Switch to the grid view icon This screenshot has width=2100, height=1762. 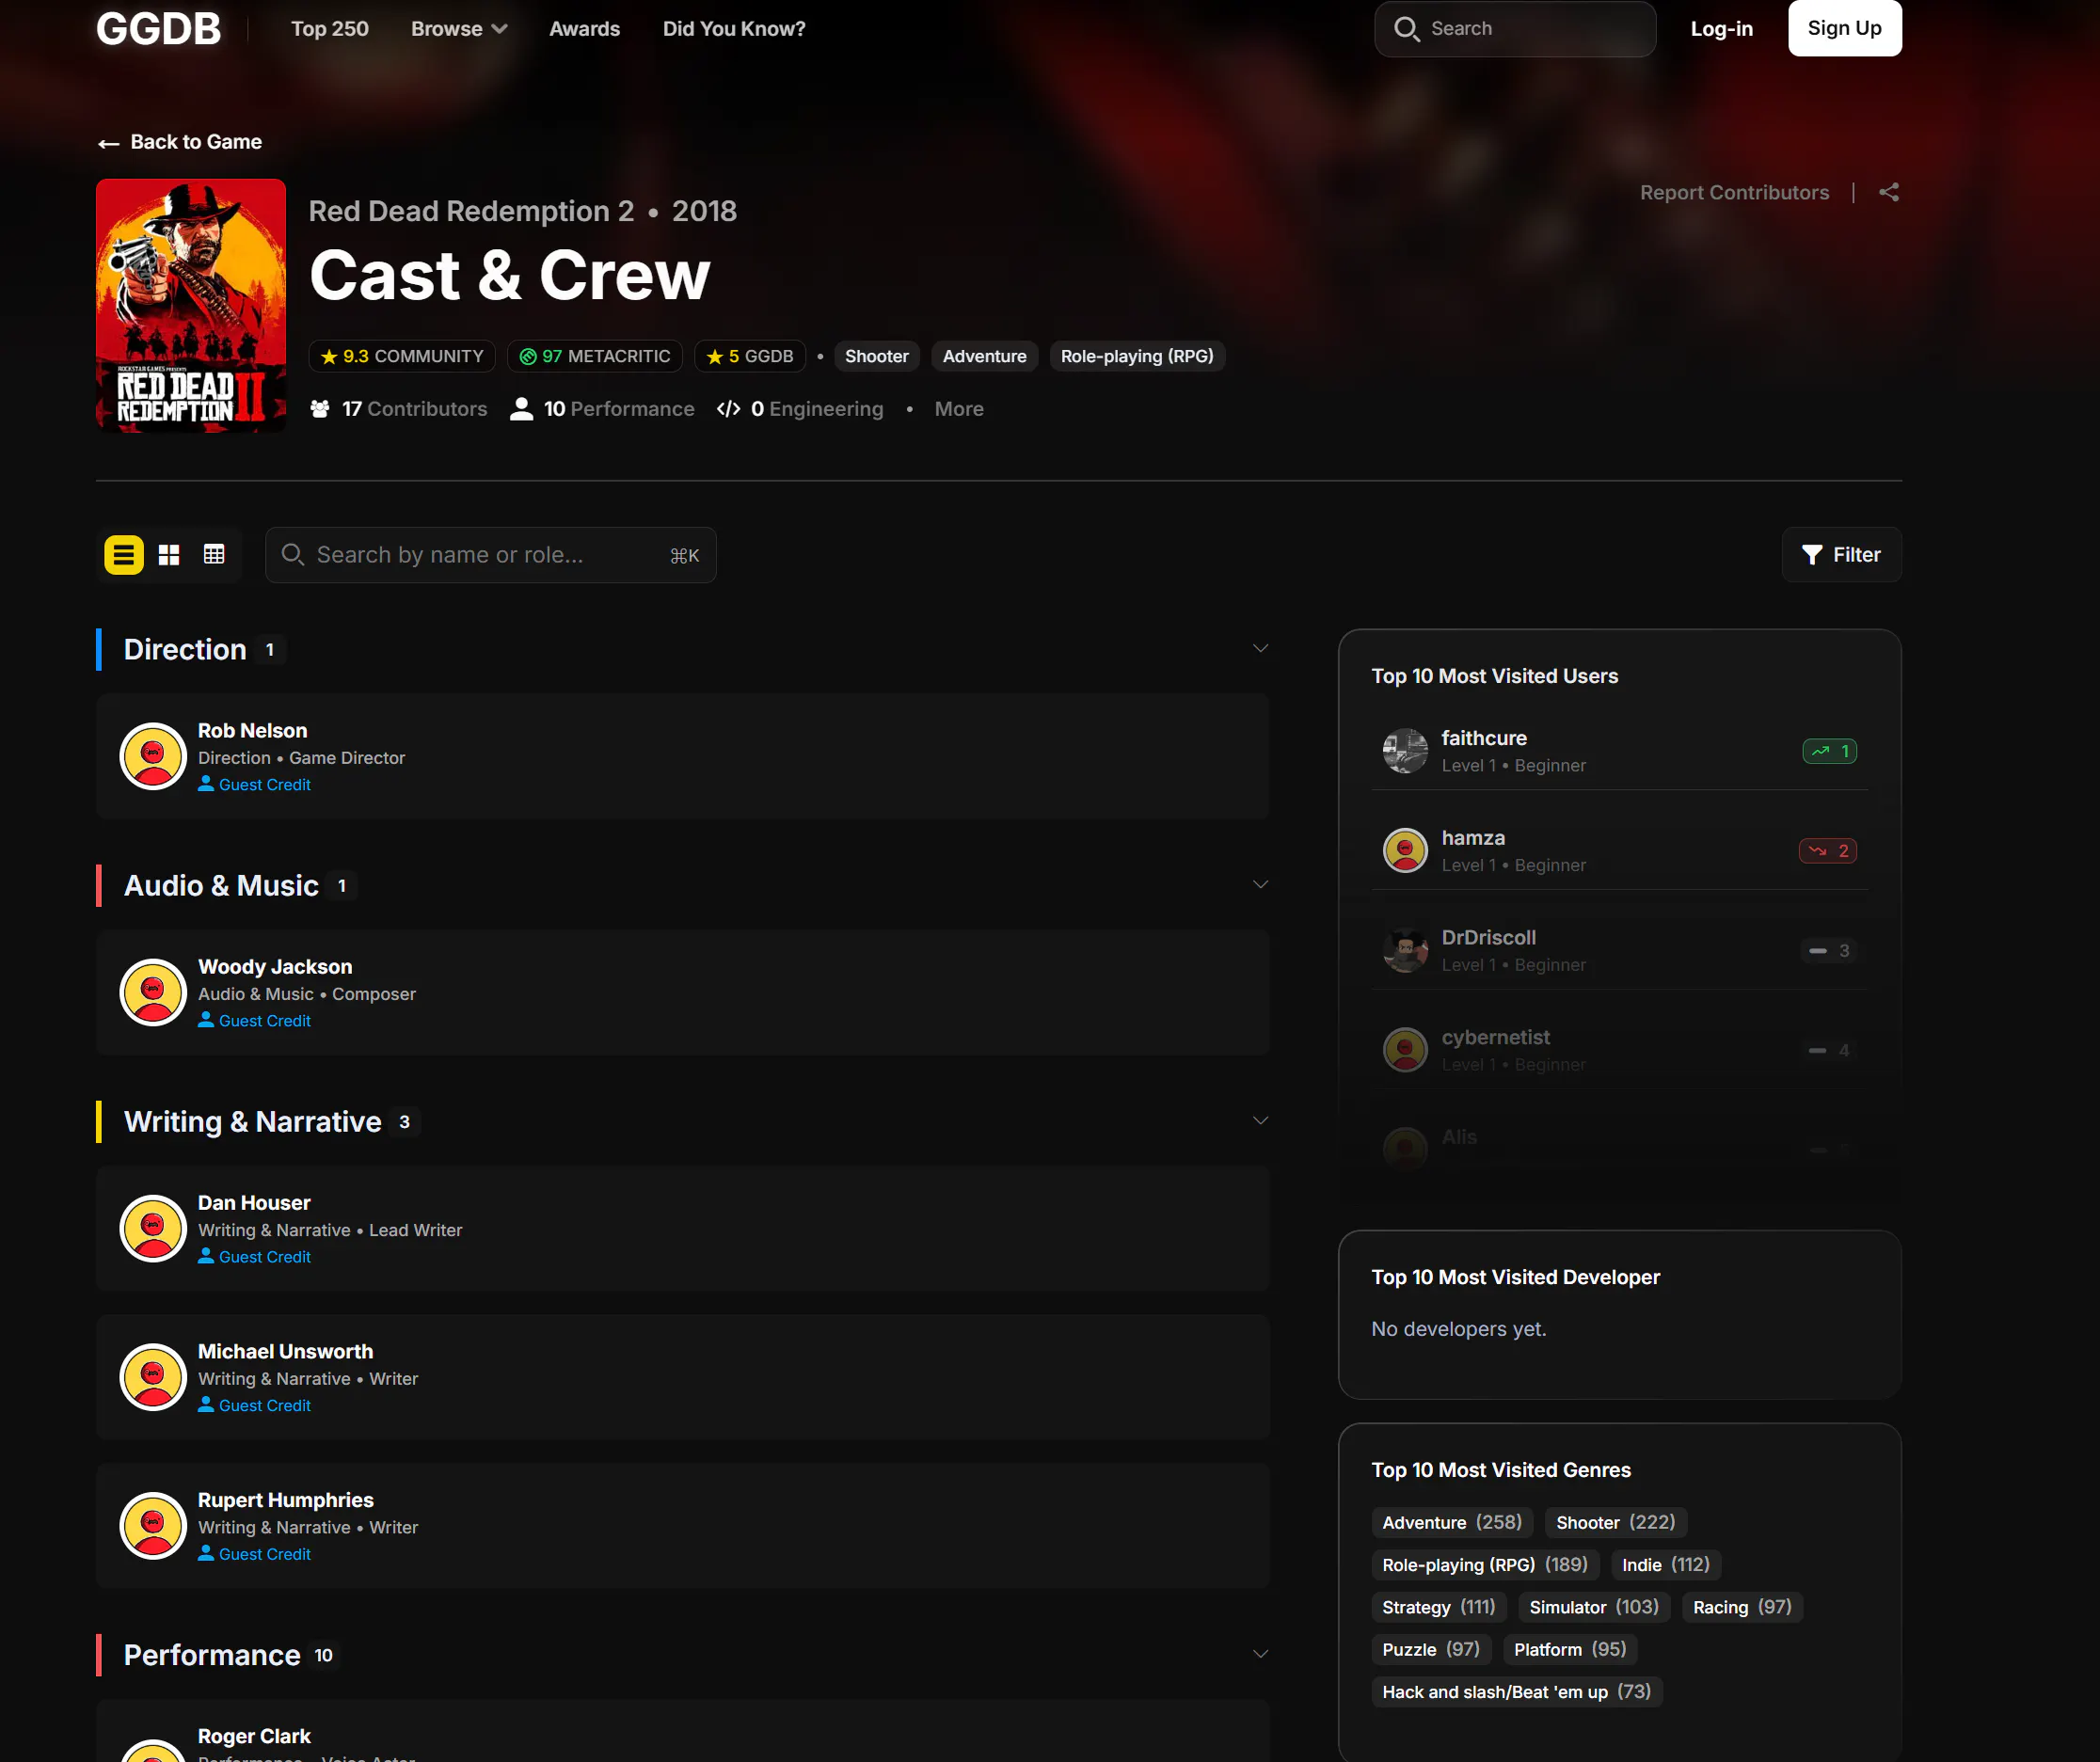(x=169, y=555)
